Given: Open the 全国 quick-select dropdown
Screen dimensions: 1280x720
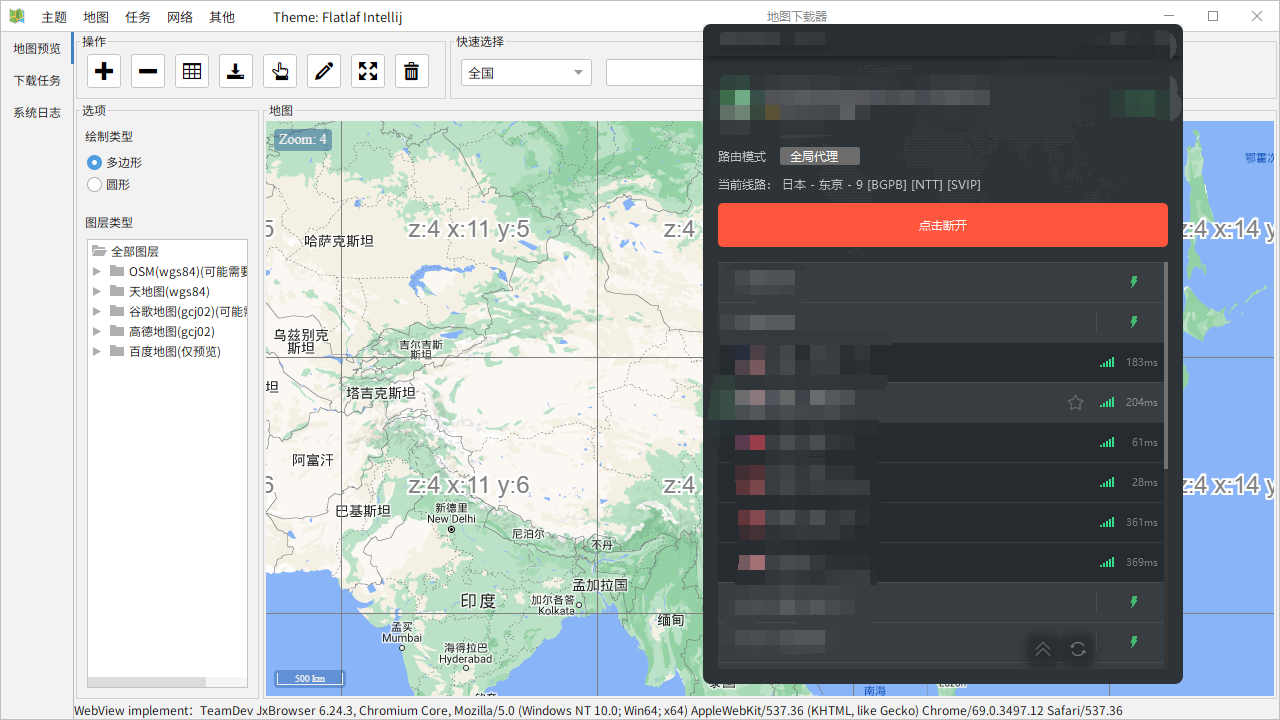Looking at the screenshot, I should pyautogui.click(x=526, y=73).
